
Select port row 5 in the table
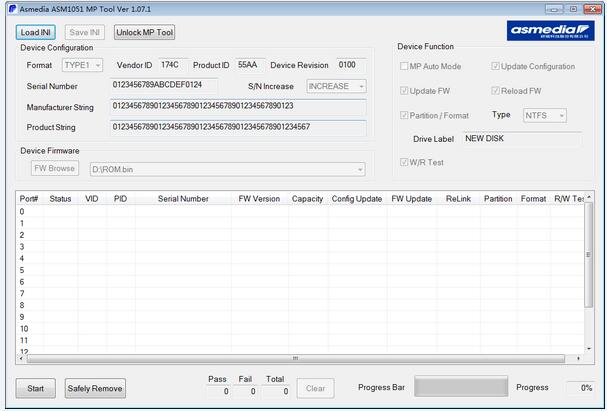300,270
